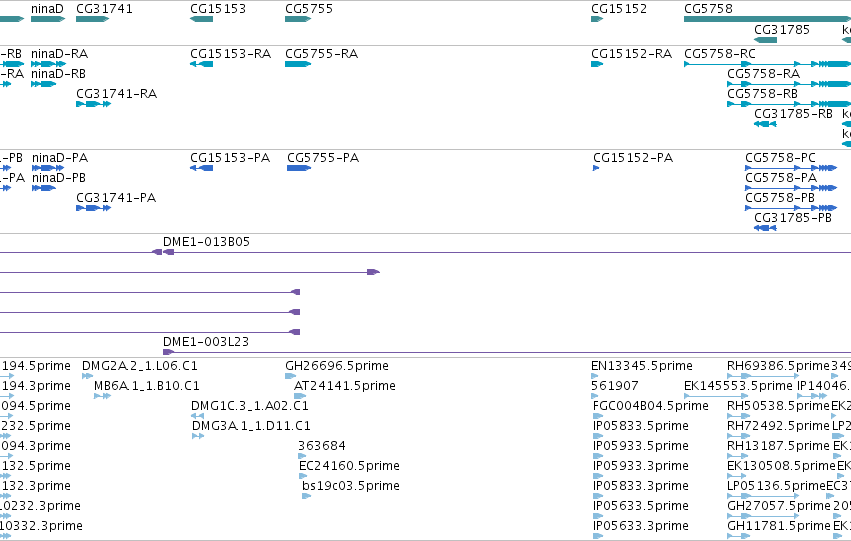Select transcript ninaD-RB
Screen dimensions: 851x541
click(x=43, y=84)
